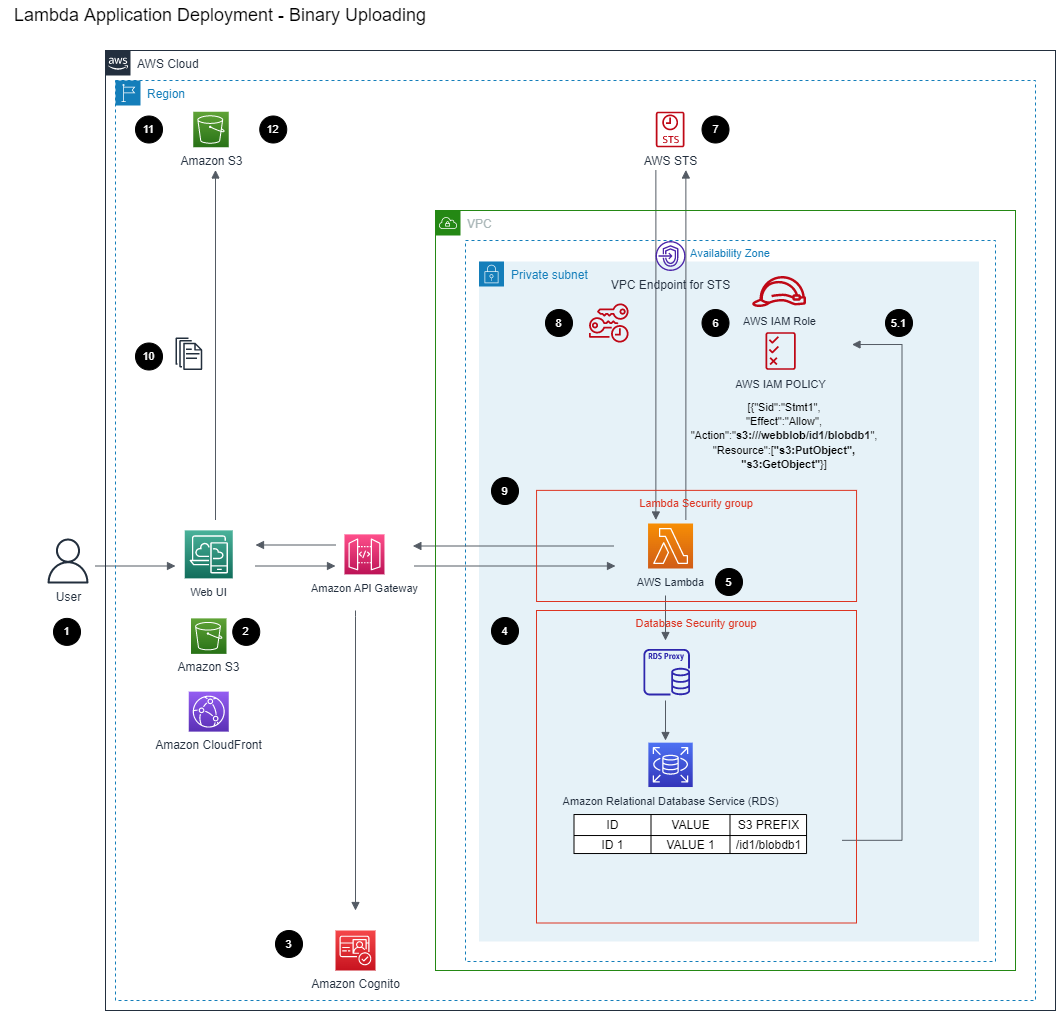Select the 'Amazon Cognito' label
The height and width of the screenshot is (1011, 1056).
[x=356, y=983]
